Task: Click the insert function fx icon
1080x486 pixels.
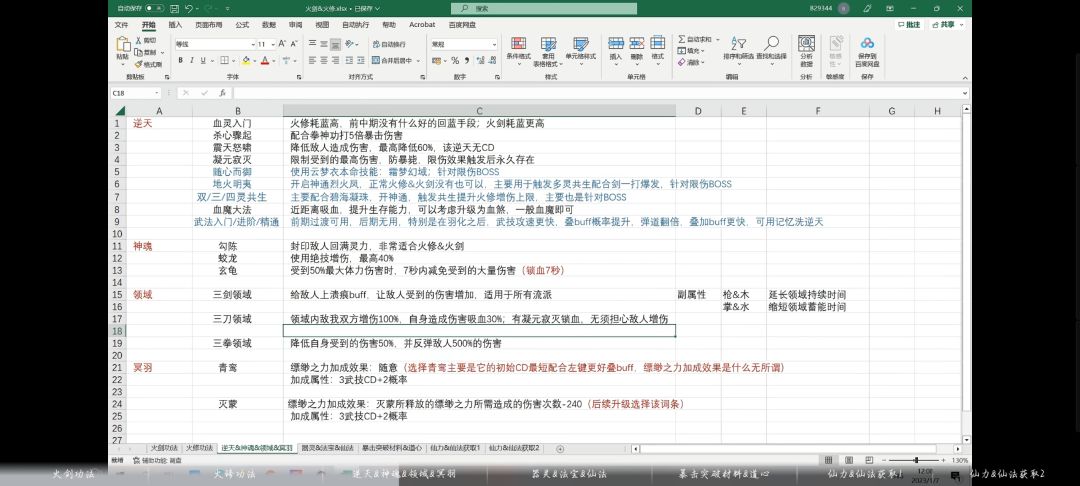Action: (222, 93)
